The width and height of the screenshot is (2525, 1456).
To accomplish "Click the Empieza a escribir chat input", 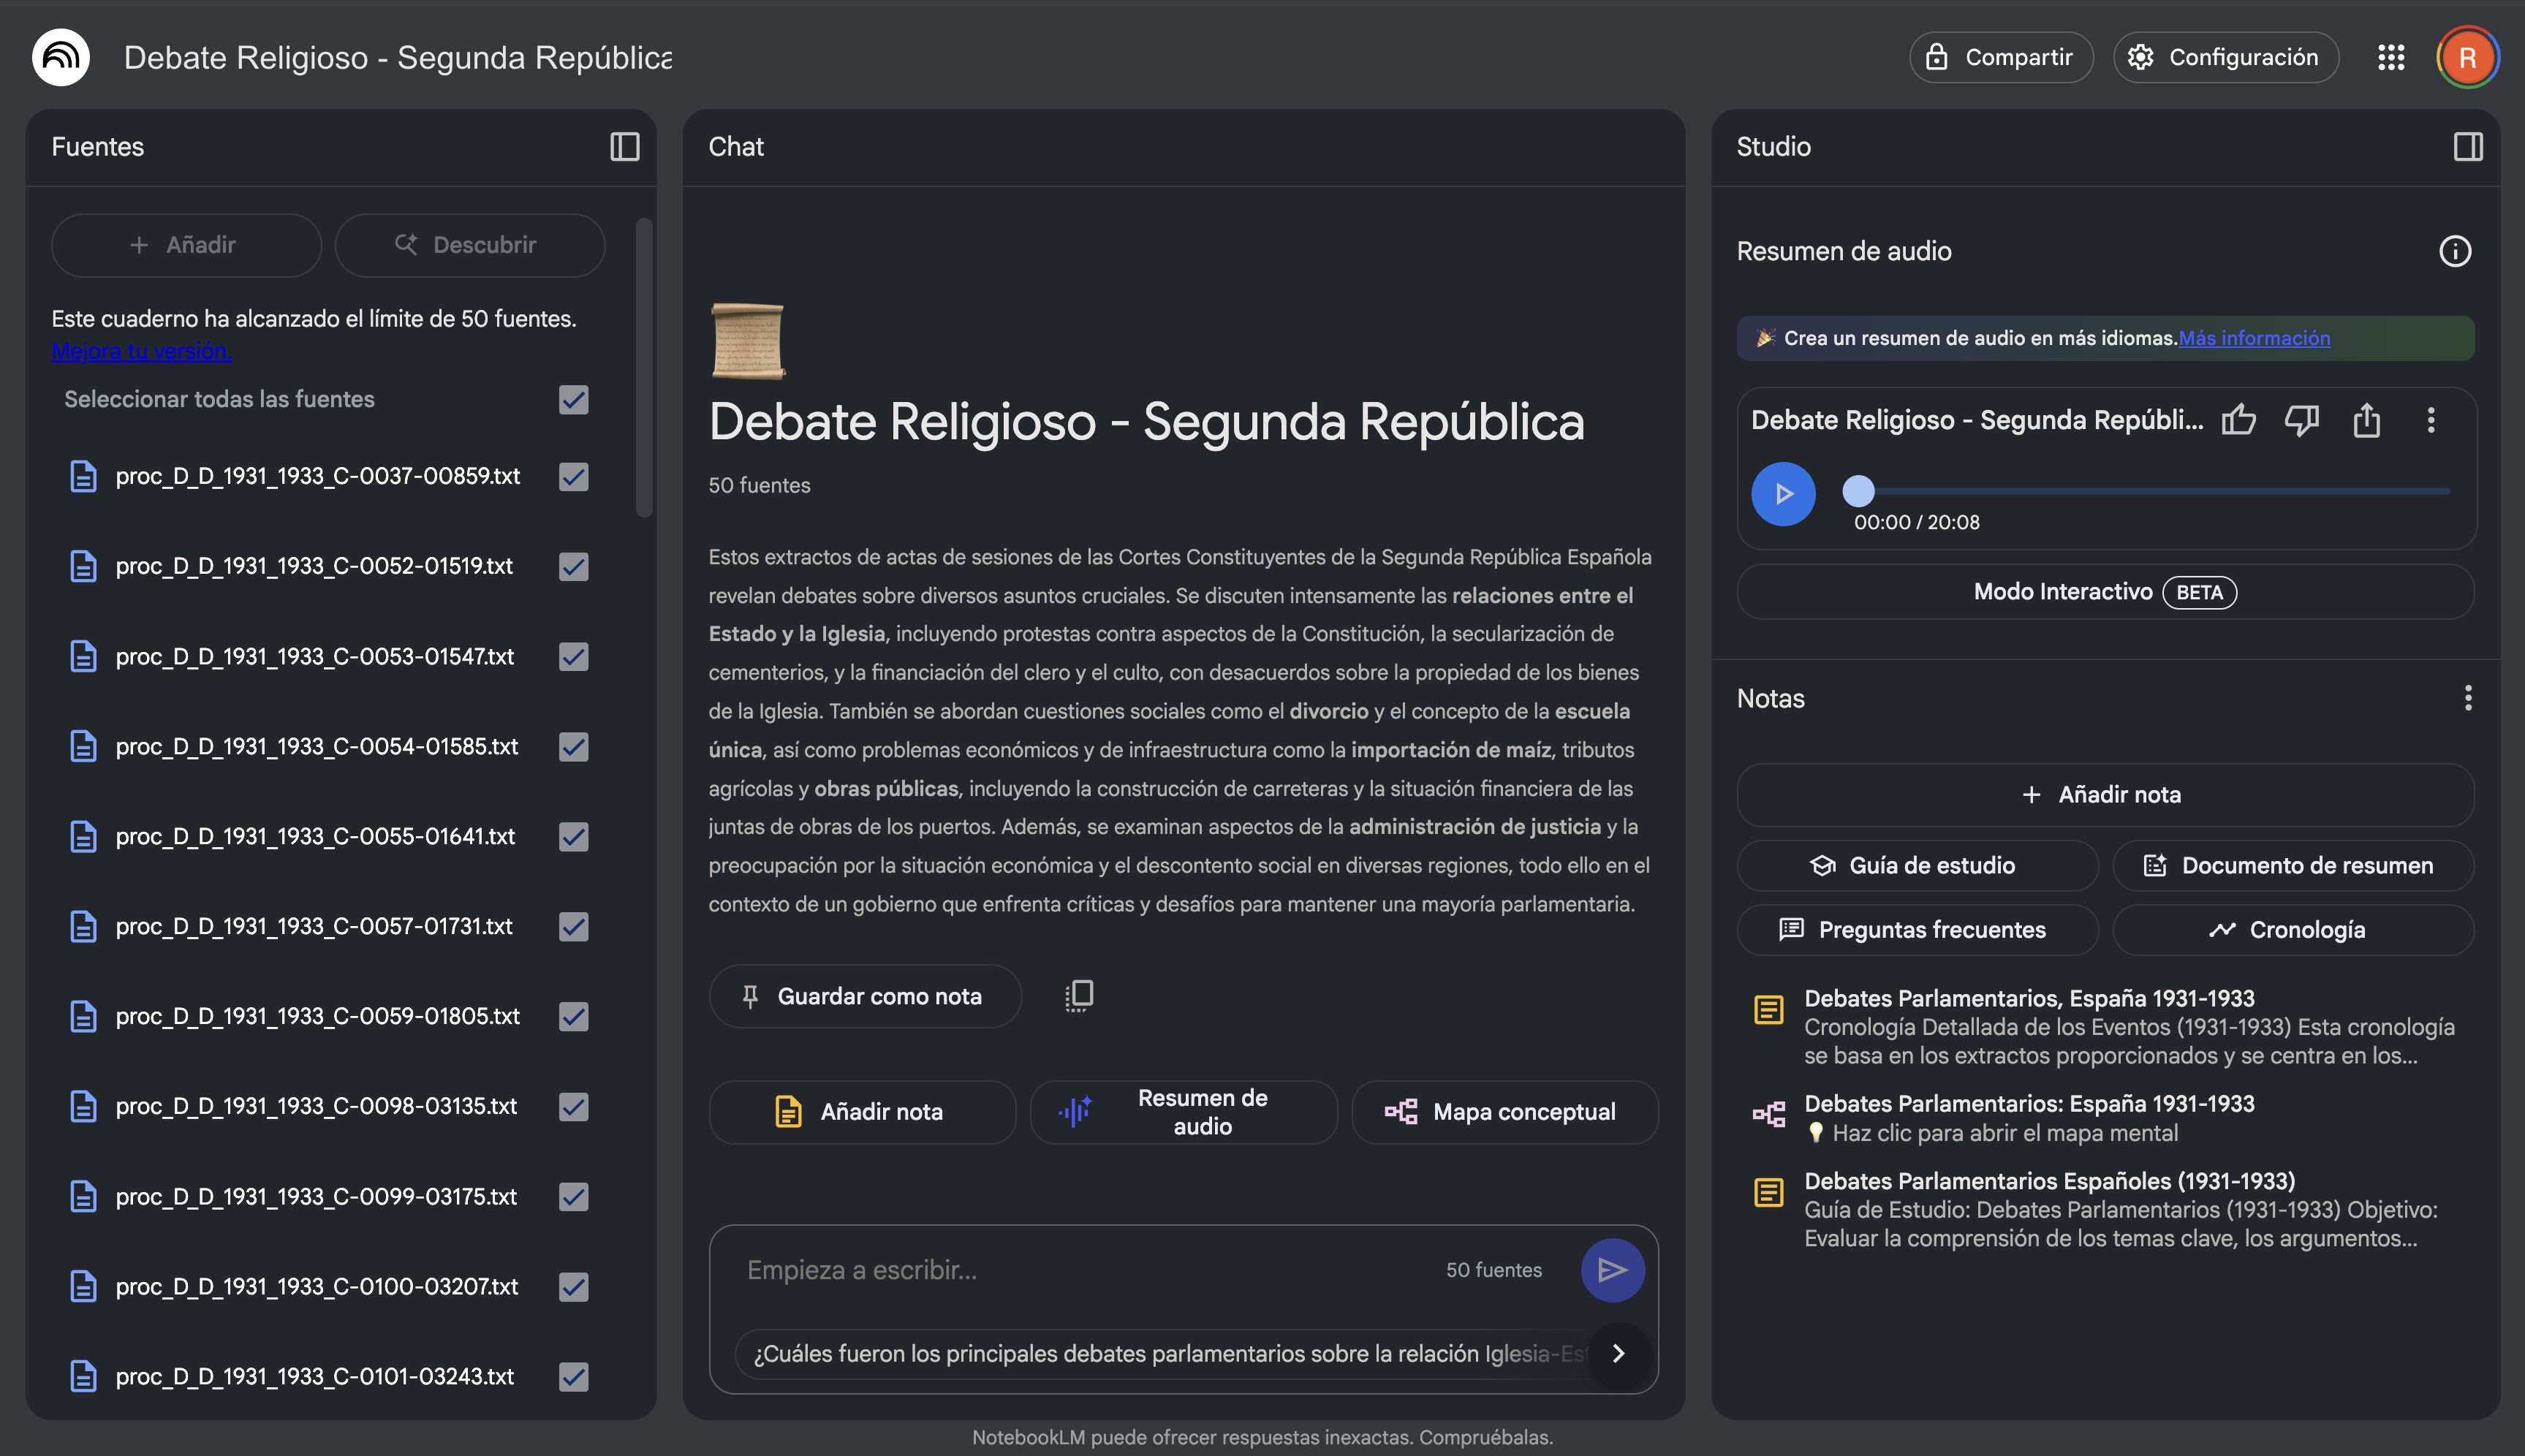I will point(1000,1269).
